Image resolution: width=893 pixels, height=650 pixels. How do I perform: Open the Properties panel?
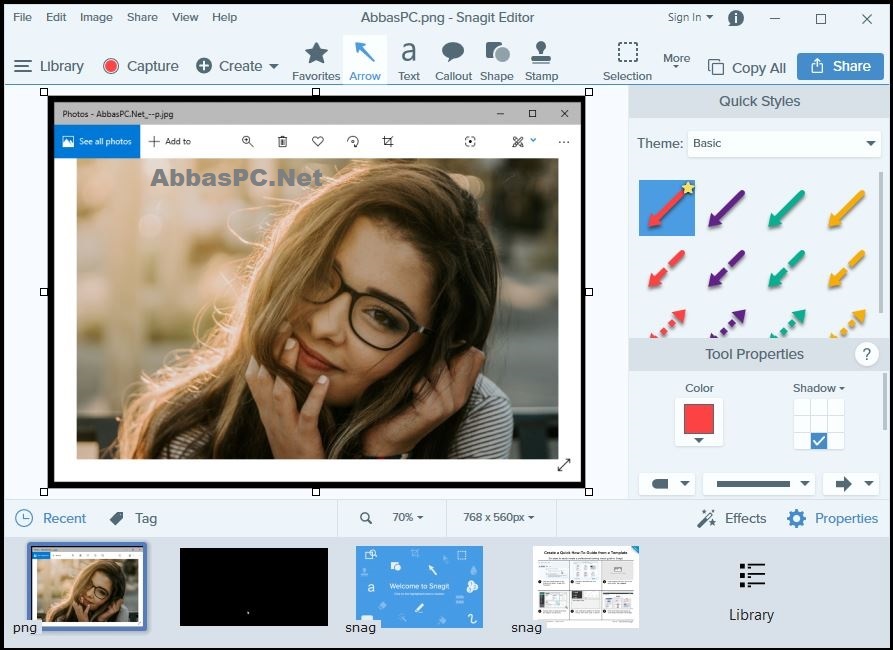[832, 518]
